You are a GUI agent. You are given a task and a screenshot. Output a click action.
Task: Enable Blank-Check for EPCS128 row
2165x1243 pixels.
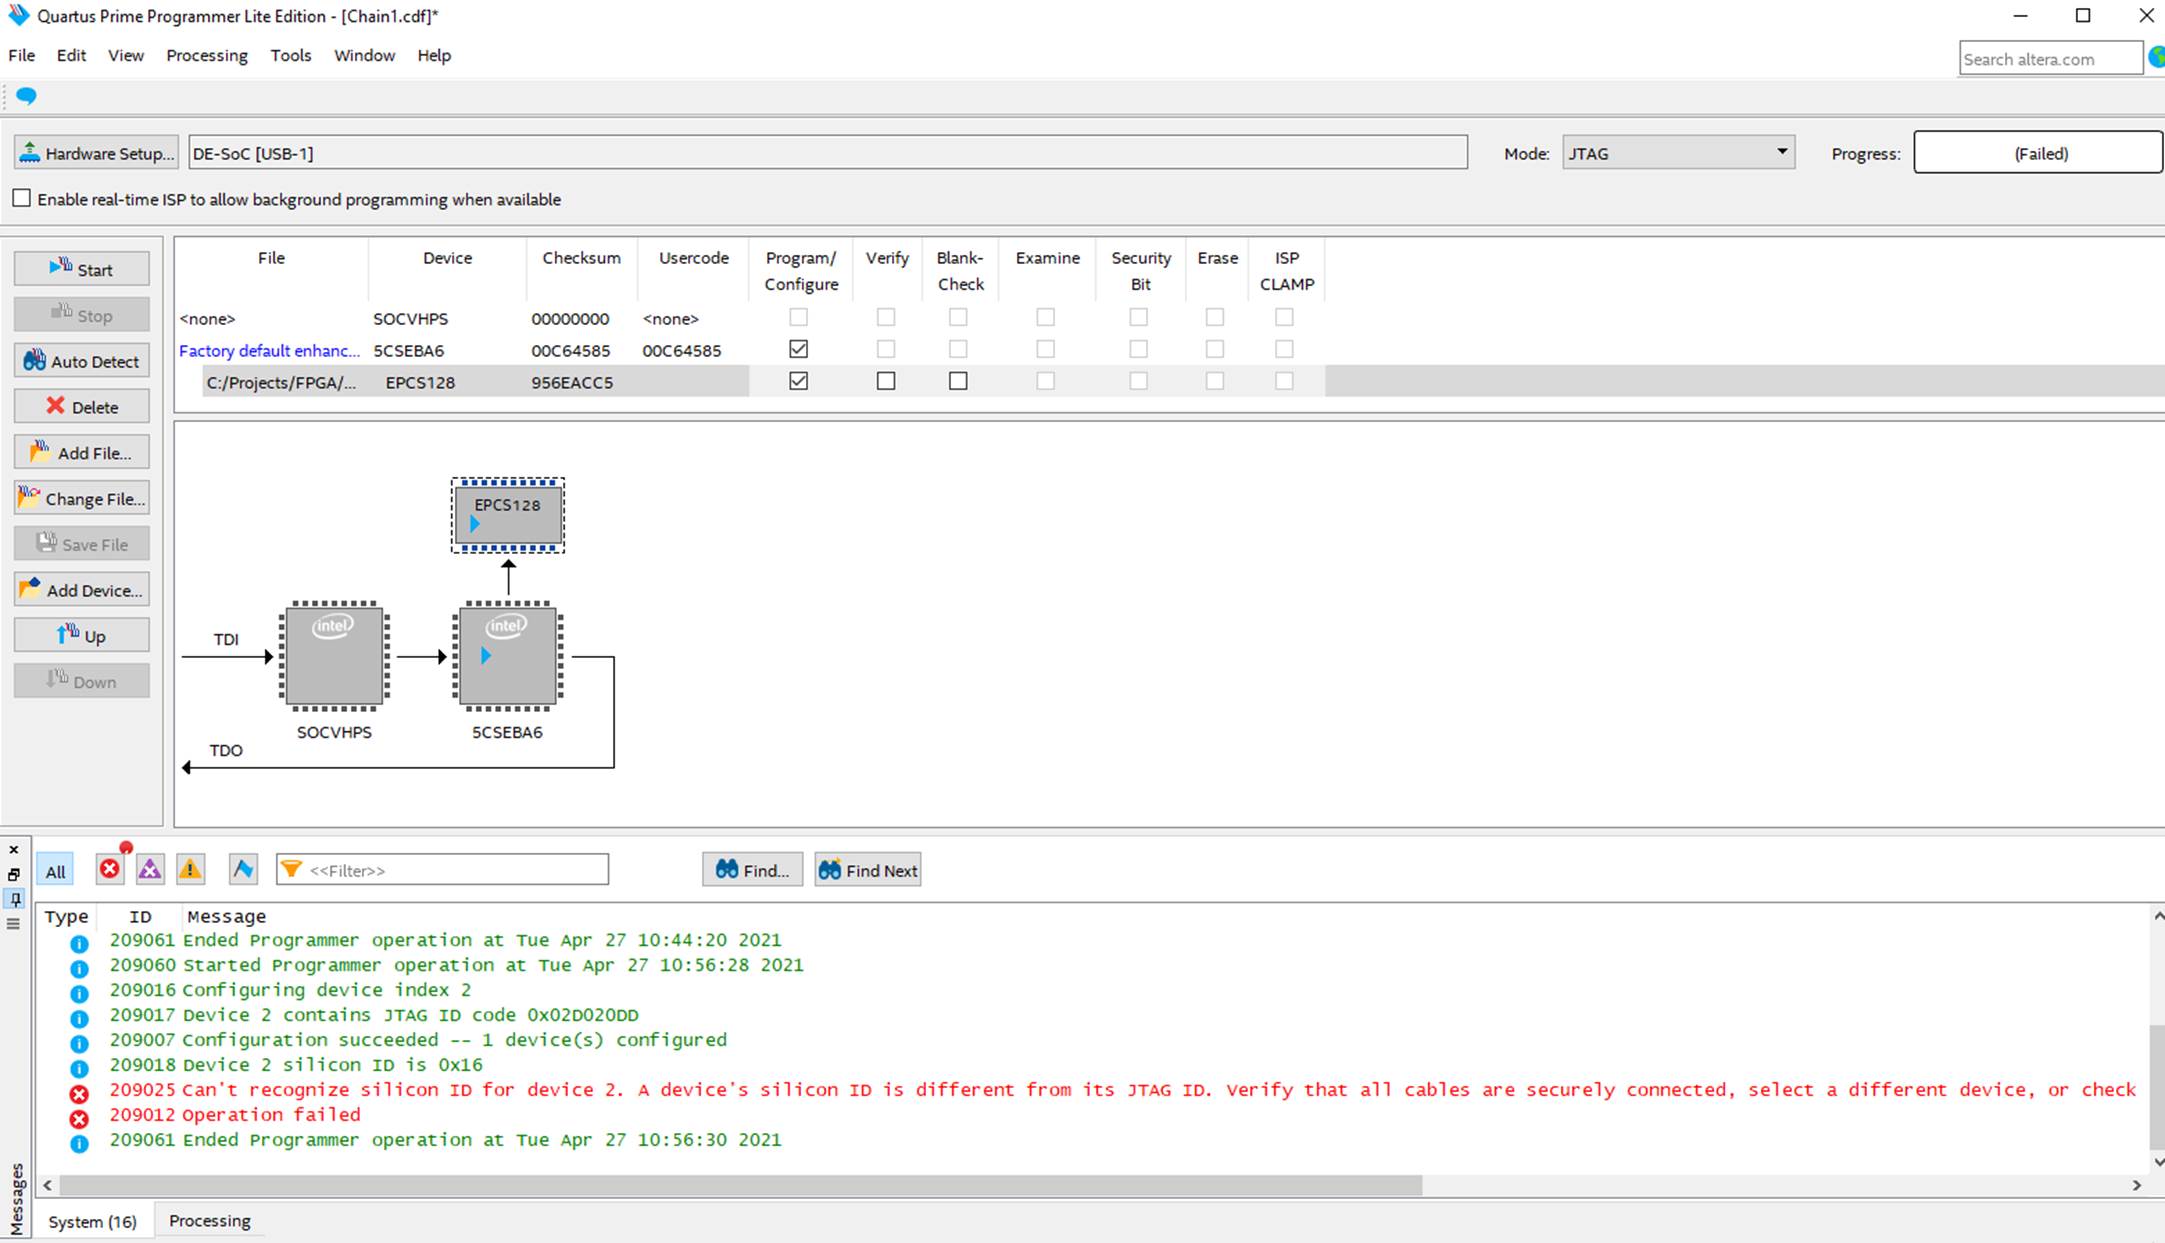[x=958, y=381]
